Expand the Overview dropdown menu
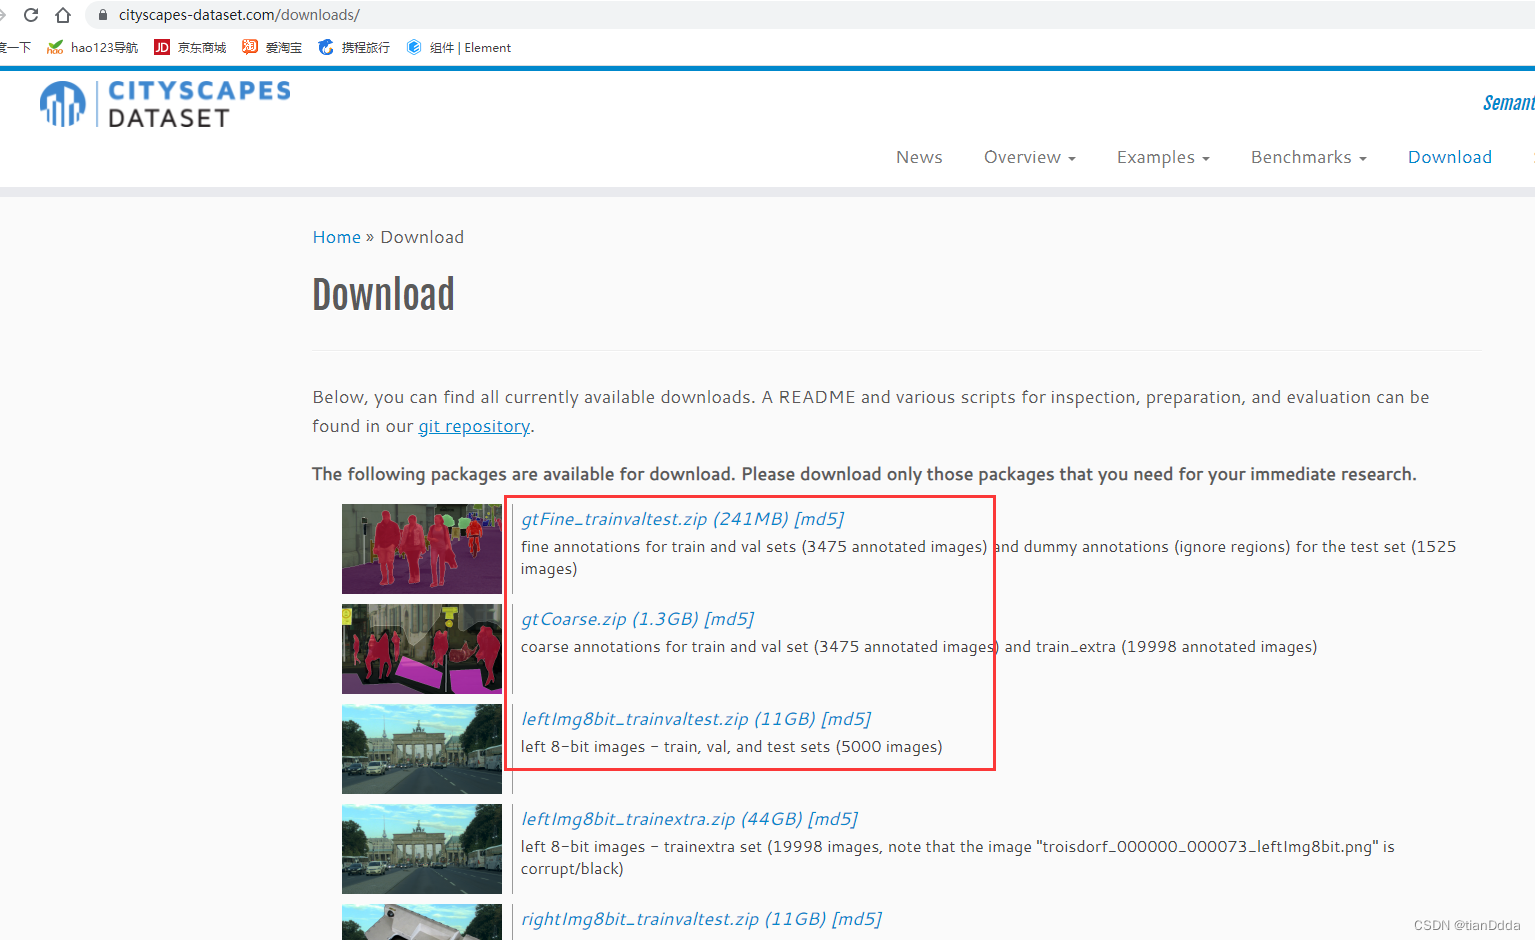This screenshot has width=1535, height=940. tap(1029, 157)
